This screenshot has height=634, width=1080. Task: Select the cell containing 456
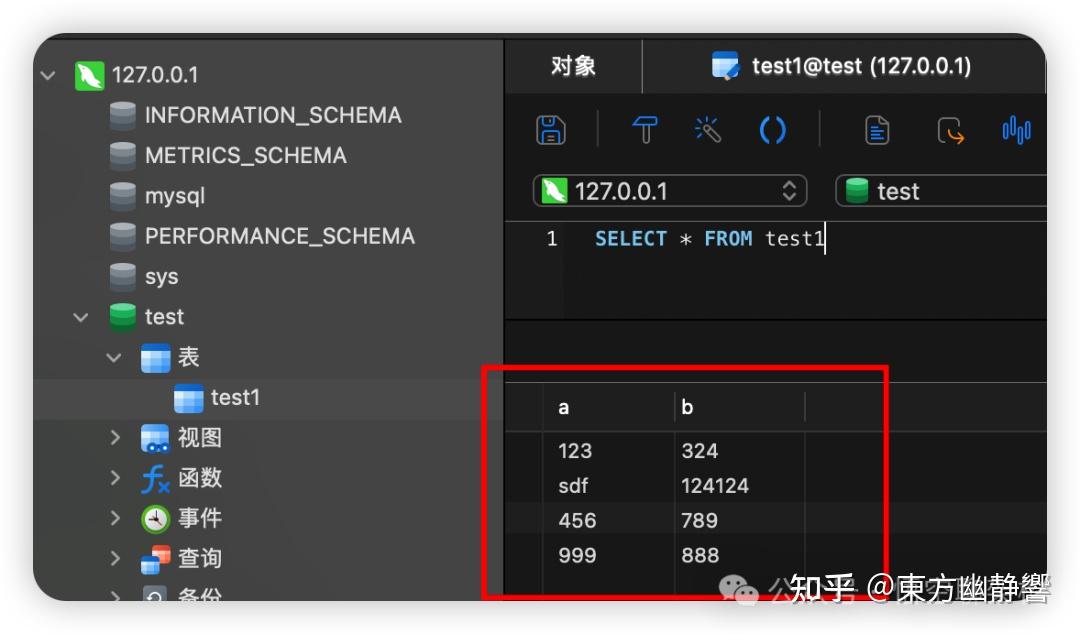608,520
